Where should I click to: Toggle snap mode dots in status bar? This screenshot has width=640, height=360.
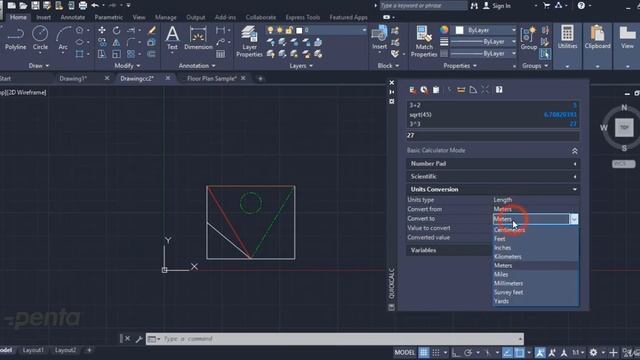(436, 353)
